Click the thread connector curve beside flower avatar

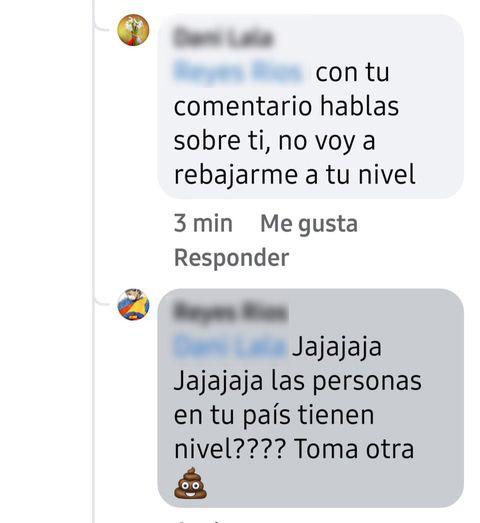pyautogui.click(x=101, y=27)
